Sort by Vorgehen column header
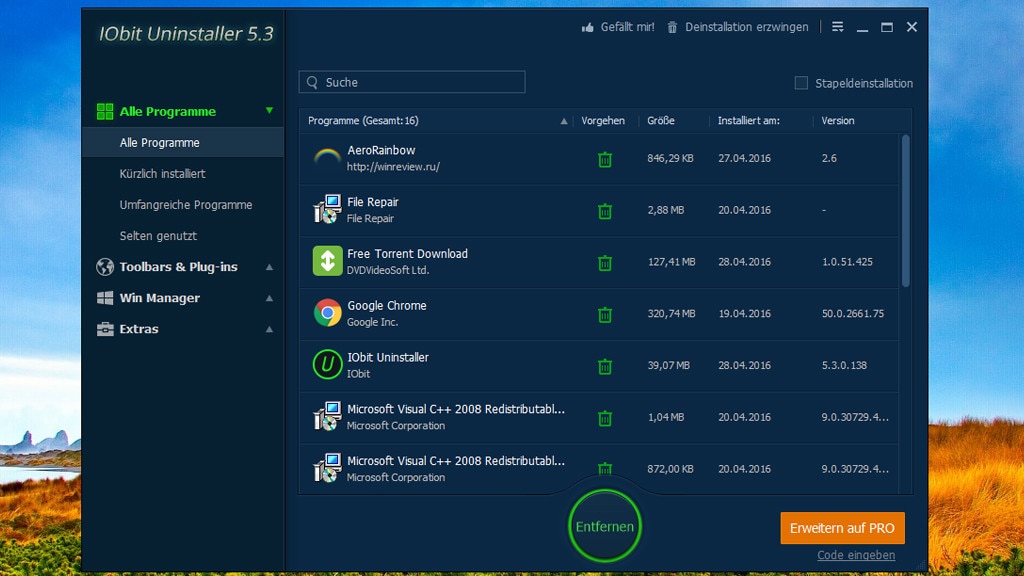Image resolution: width=1024 pixels, height=576 pixels. coord(603,121)
